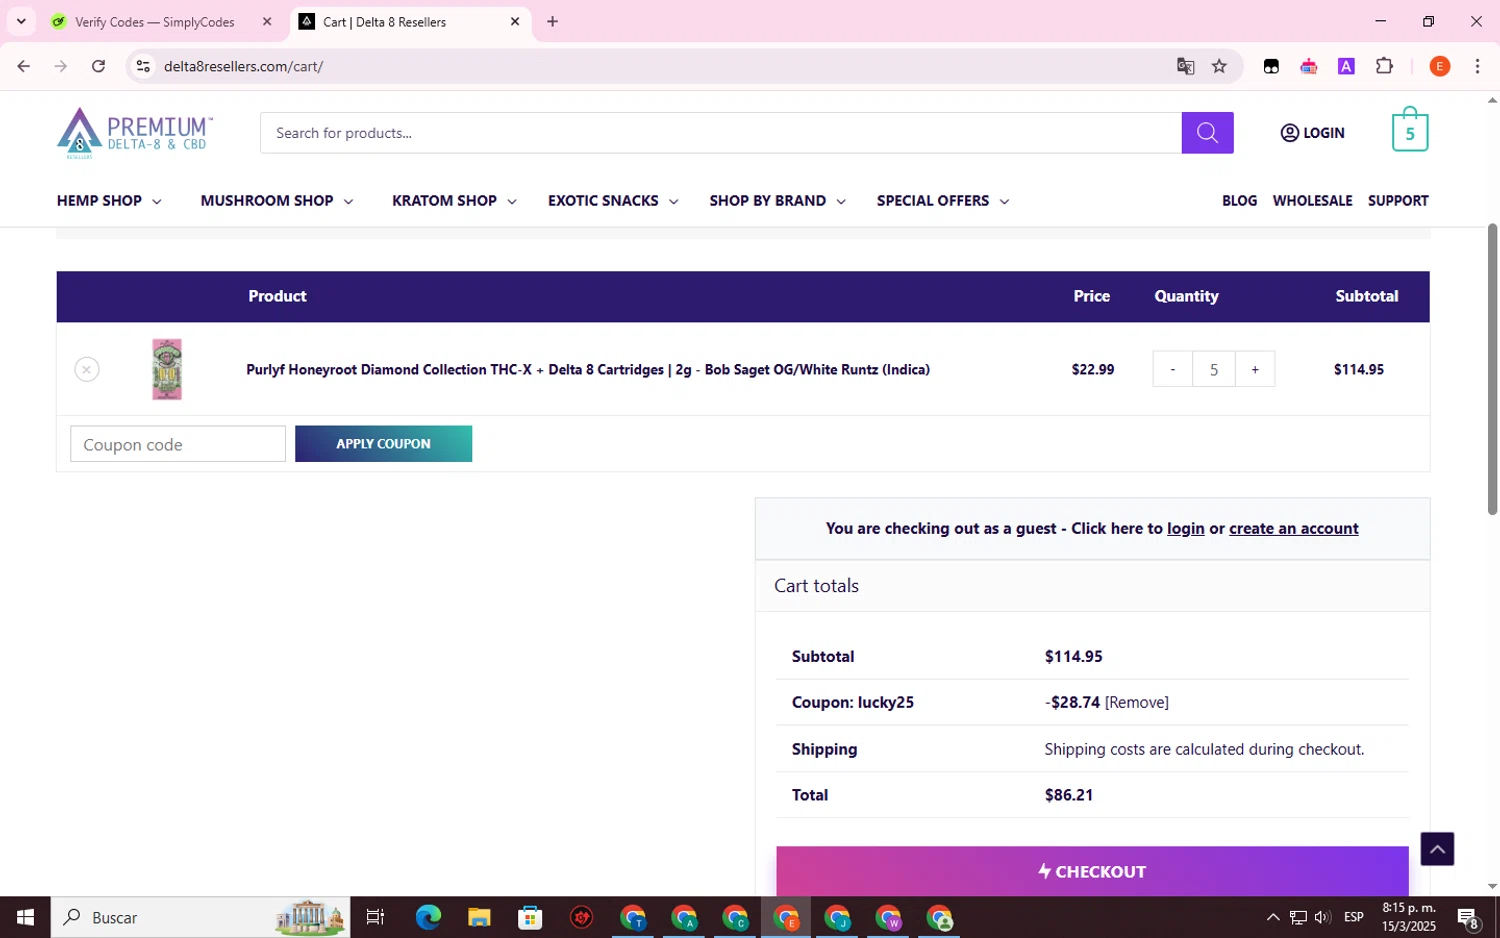Remove the Purlyf cartridge from cart
1500x938 pixels.
tap(87, 369)
